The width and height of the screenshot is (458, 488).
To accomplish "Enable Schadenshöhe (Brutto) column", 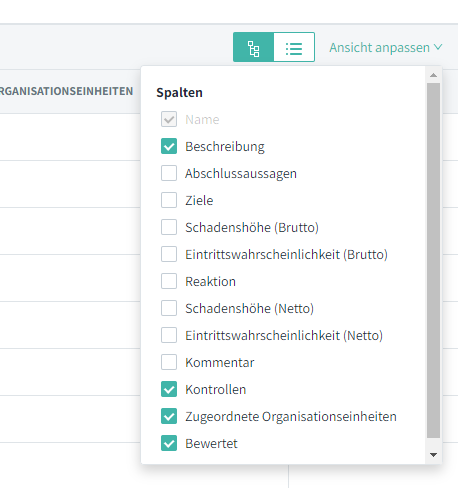I will tap(169, 227).
